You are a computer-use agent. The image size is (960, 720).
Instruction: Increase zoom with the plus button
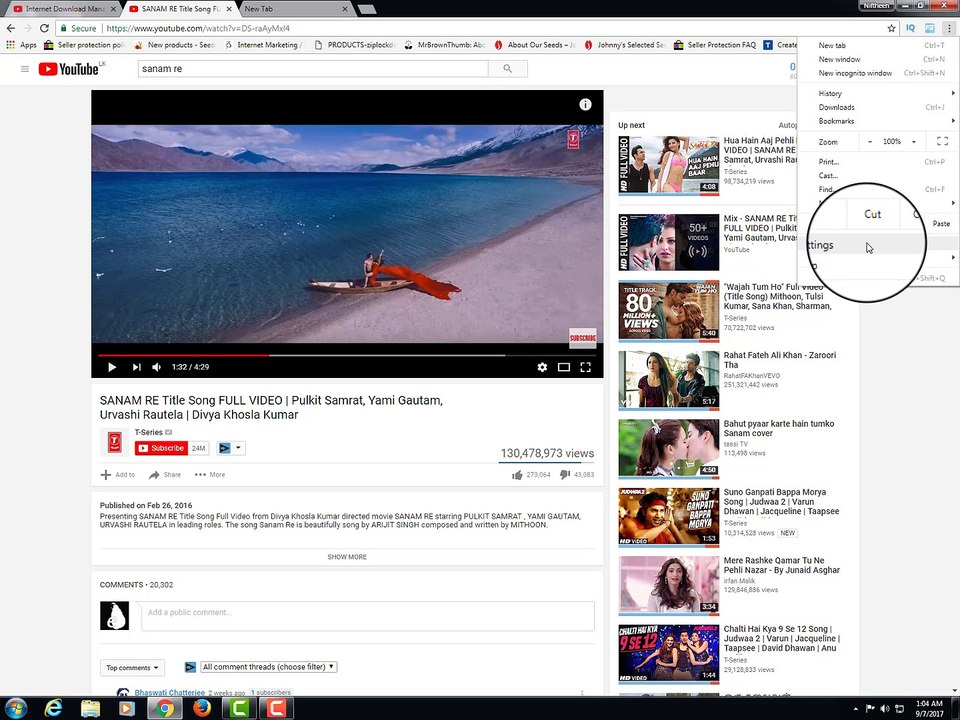pyautogui.click(x=914, y=141)
